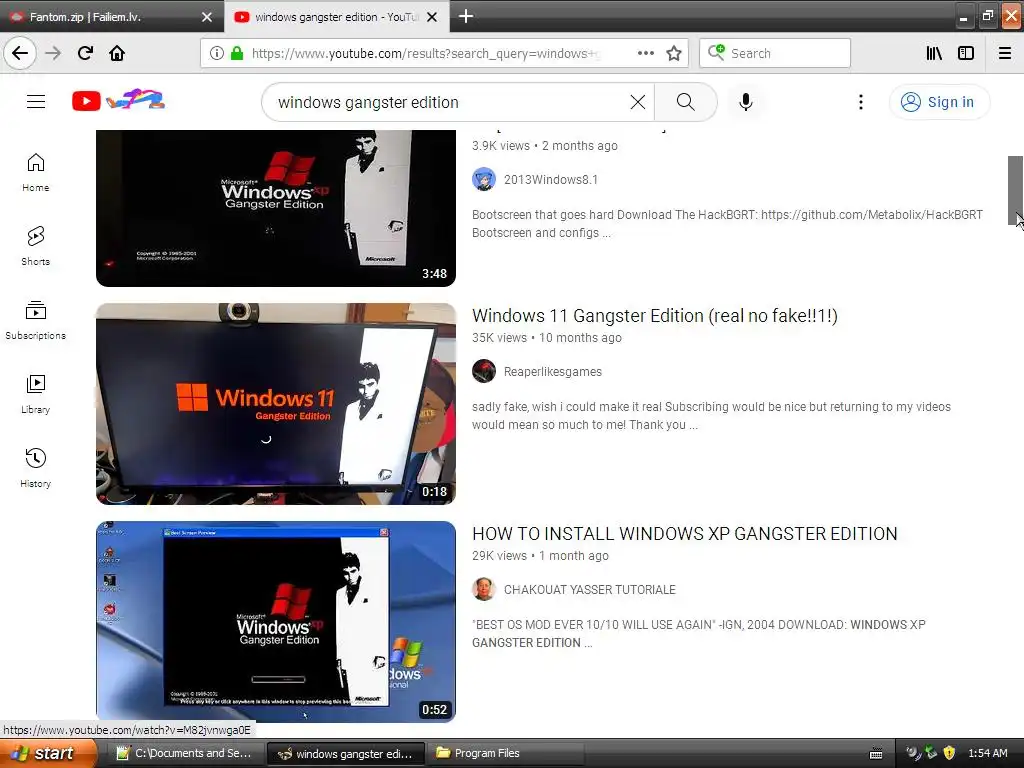Visit the CHAKOUAT YASSER TUTORIALE channel name
Screen dimensions: 1024x768
pos(590,590)
